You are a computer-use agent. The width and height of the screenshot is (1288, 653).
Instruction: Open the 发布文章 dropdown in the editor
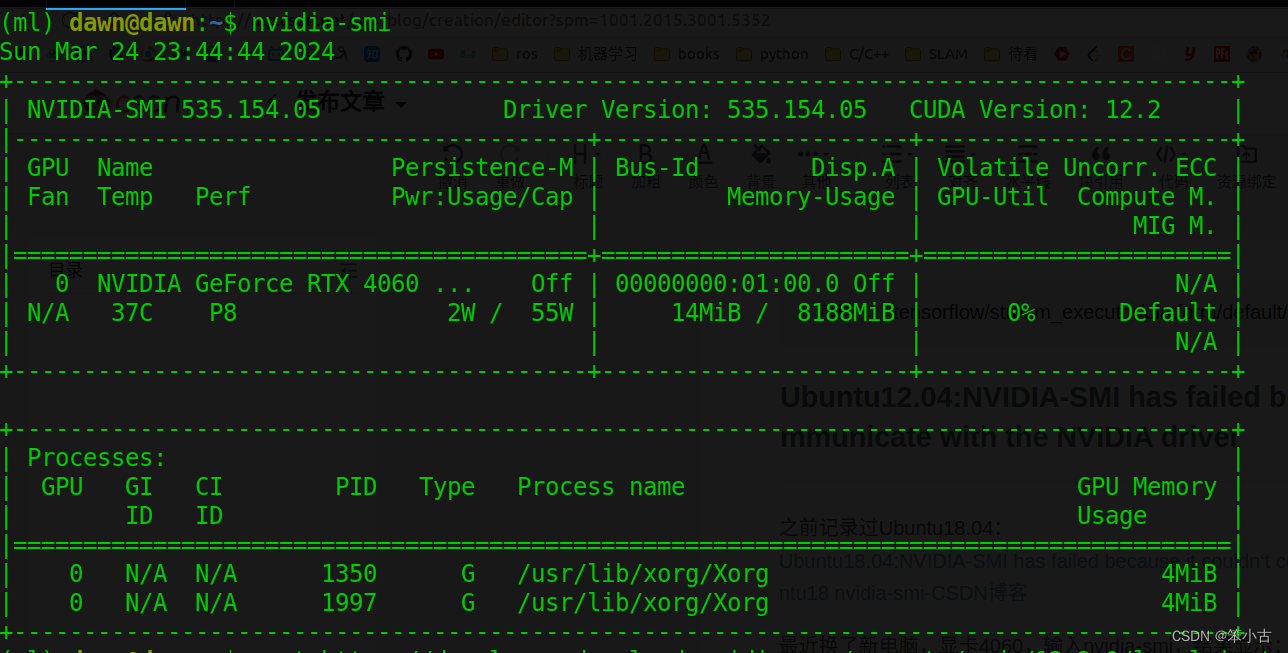(352, 102)
